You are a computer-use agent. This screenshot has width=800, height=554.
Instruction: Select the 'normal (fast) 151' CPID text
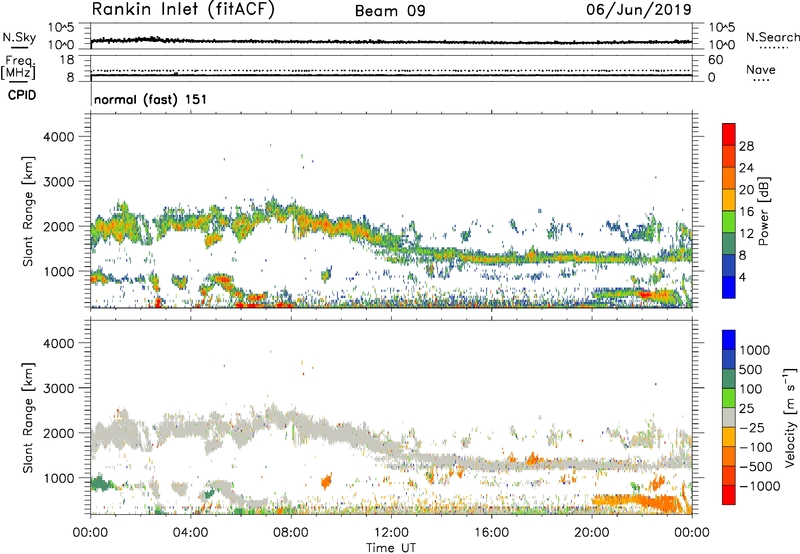[x=151, y=99]
